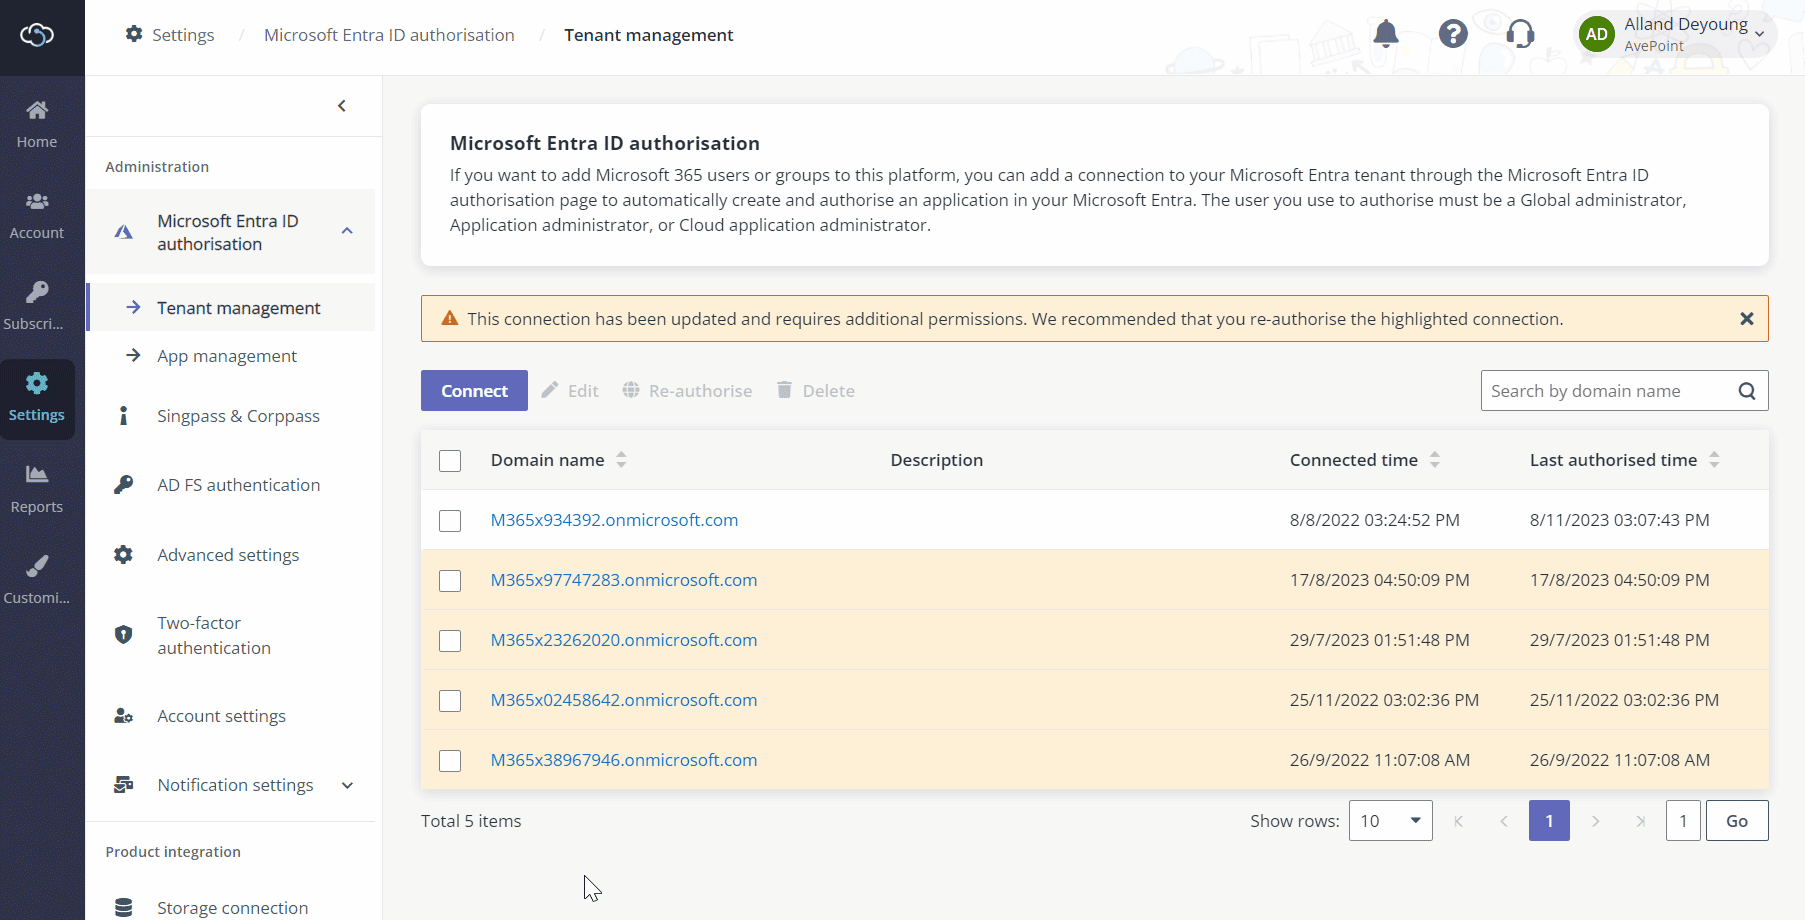Expand Notification settings section
The width and height of the screenshot is (1805, 920).
coord(347,785)
